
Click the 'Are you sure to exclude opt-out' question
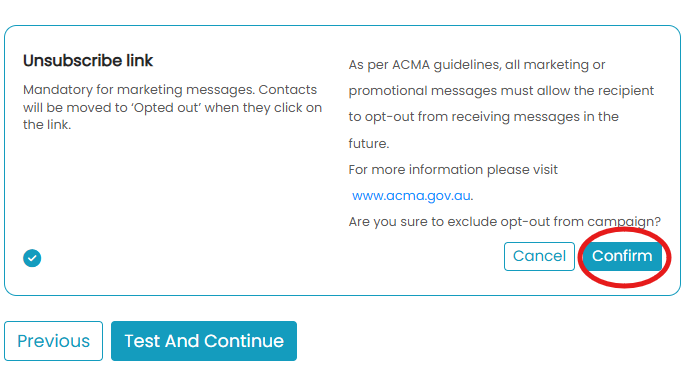click(x=505, y=222)
